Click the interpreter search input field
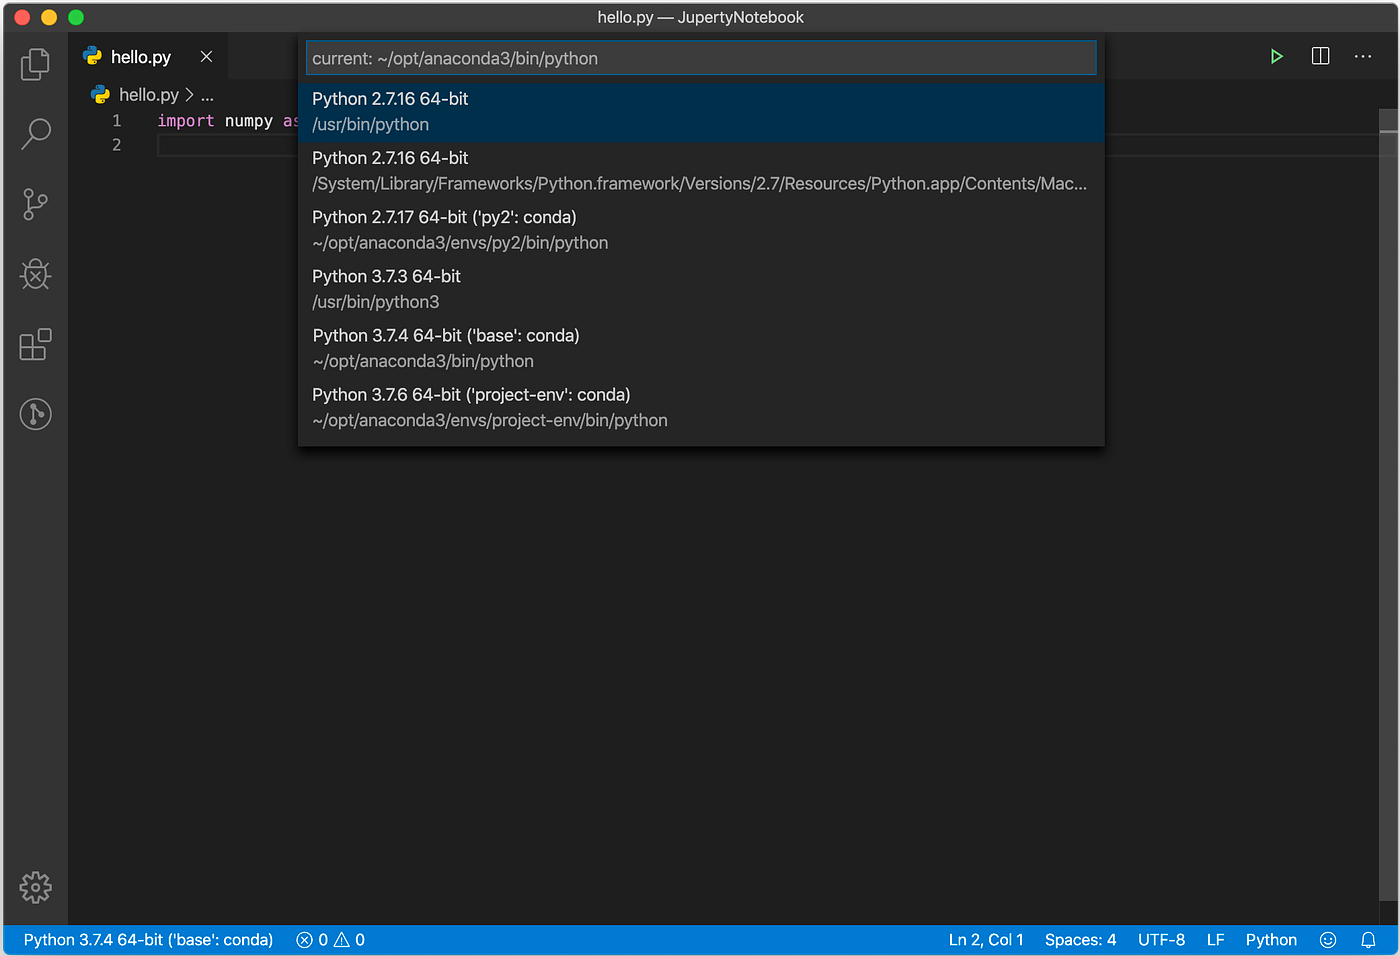 click(700, 58)
